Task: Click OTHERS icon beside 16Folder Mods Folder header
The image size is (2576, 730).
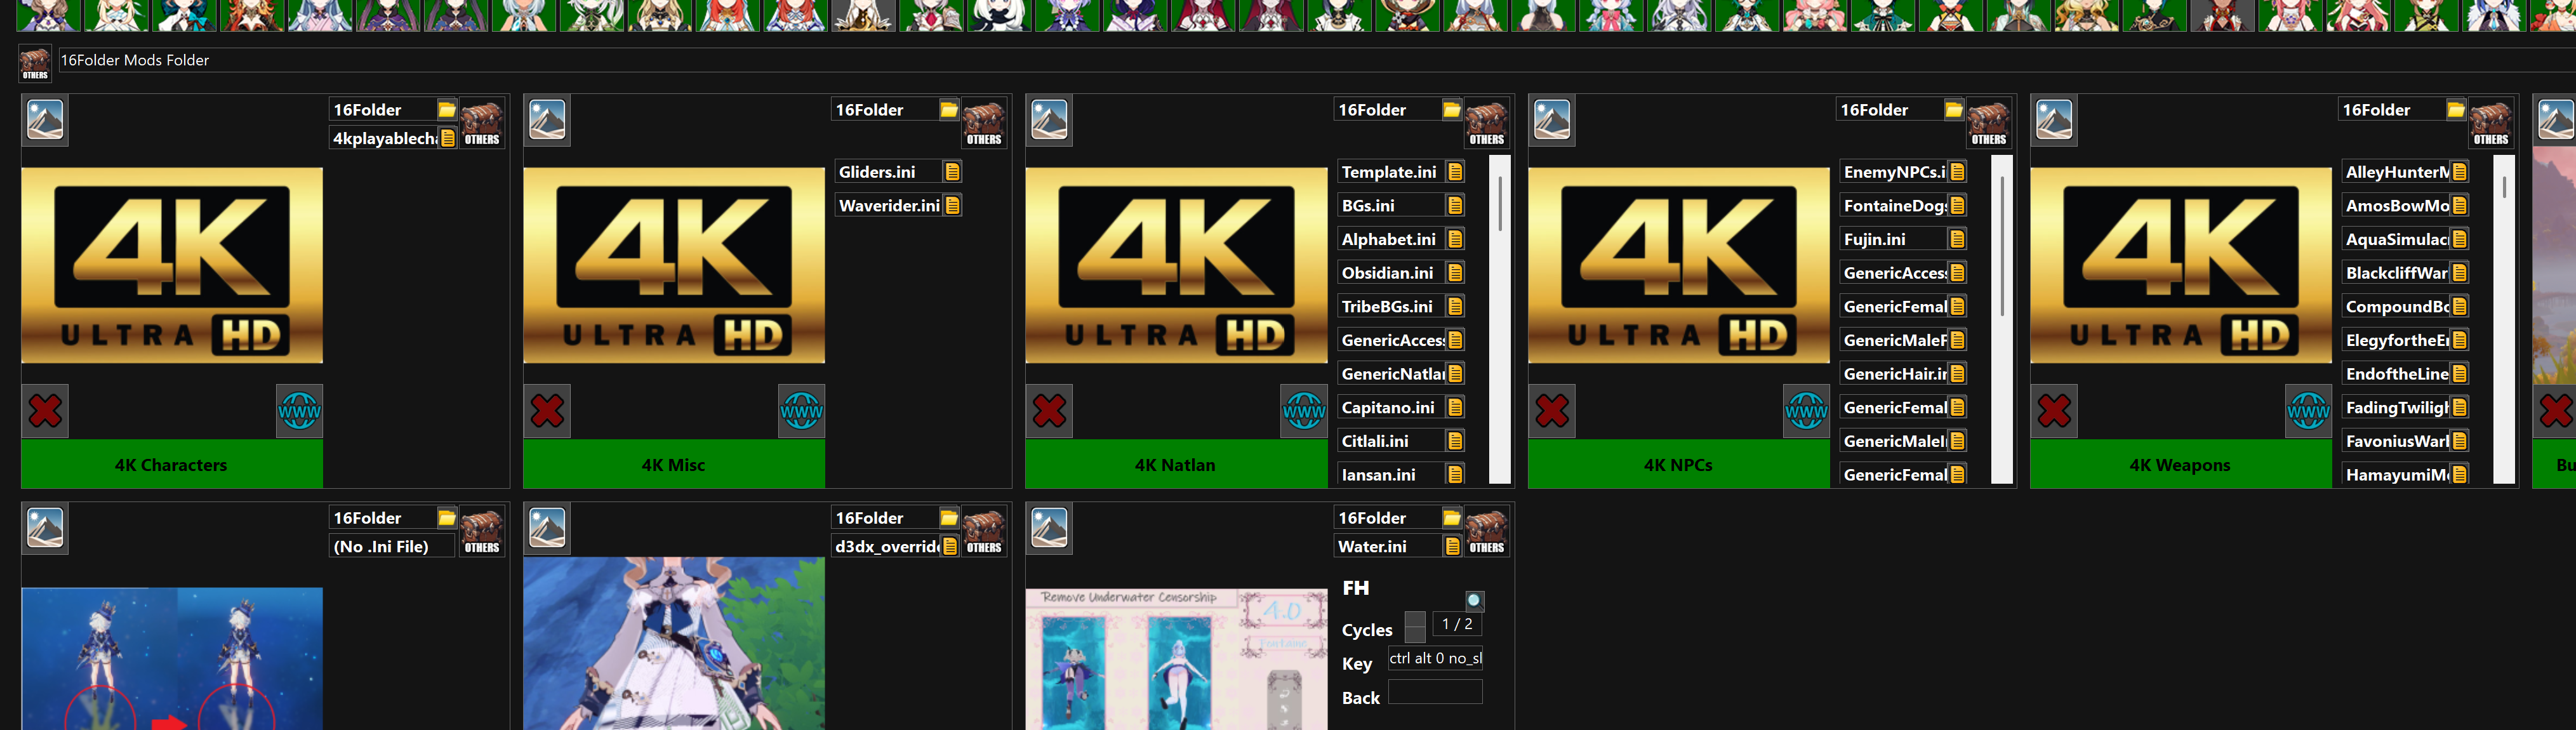Action: [x=35, y=63]
